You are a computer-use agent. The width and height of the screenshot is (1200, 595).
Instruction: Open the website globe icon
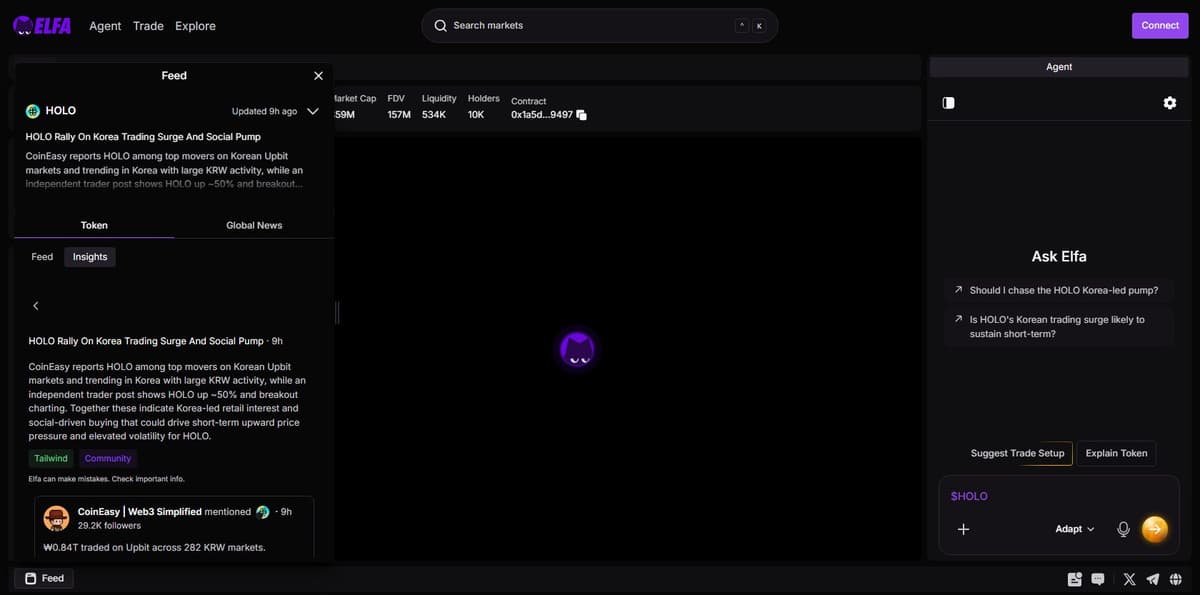(x=1176, y=579)
